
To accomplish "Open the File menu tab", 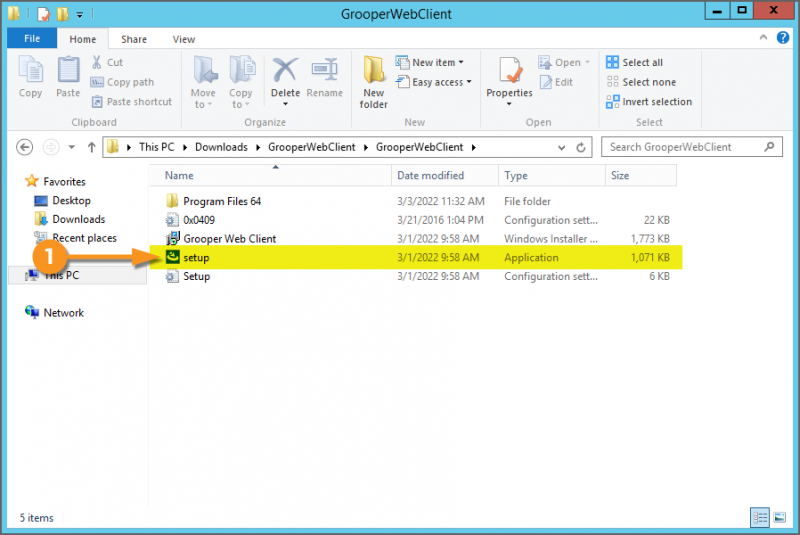I will [x=32, y=38].
